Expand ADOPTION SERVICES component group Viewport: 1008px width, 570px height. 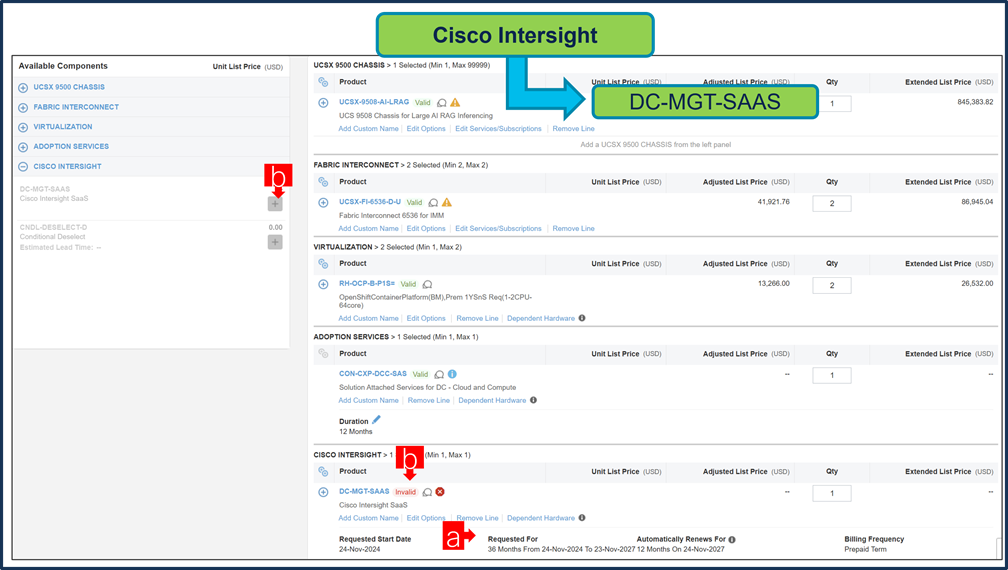23,147
